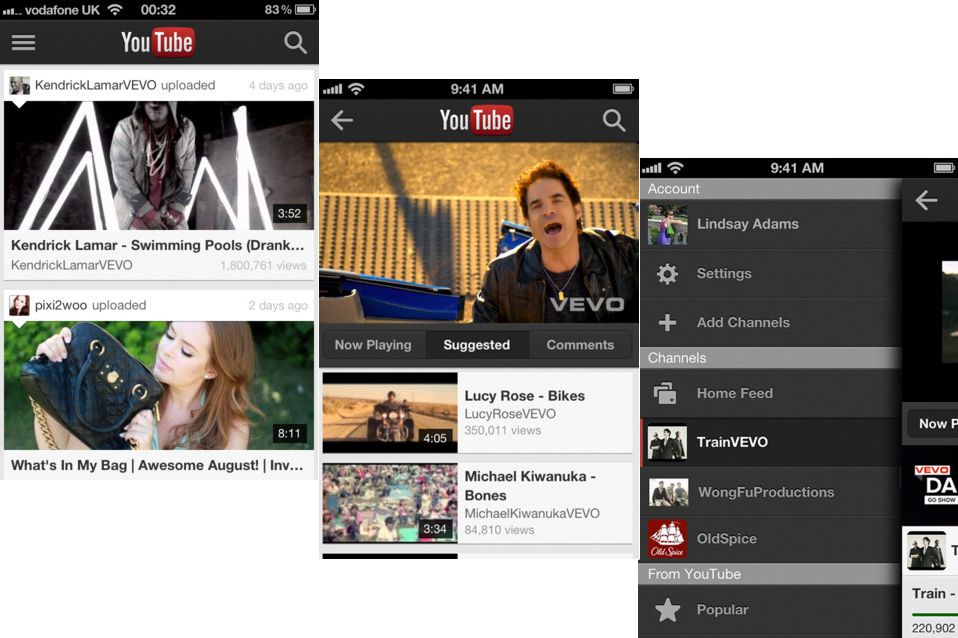Image resolution: width=958 pixels, height=638 pixels.
Task: Open the pixi2woo uploader avatar
Action: tap(20, 305)
